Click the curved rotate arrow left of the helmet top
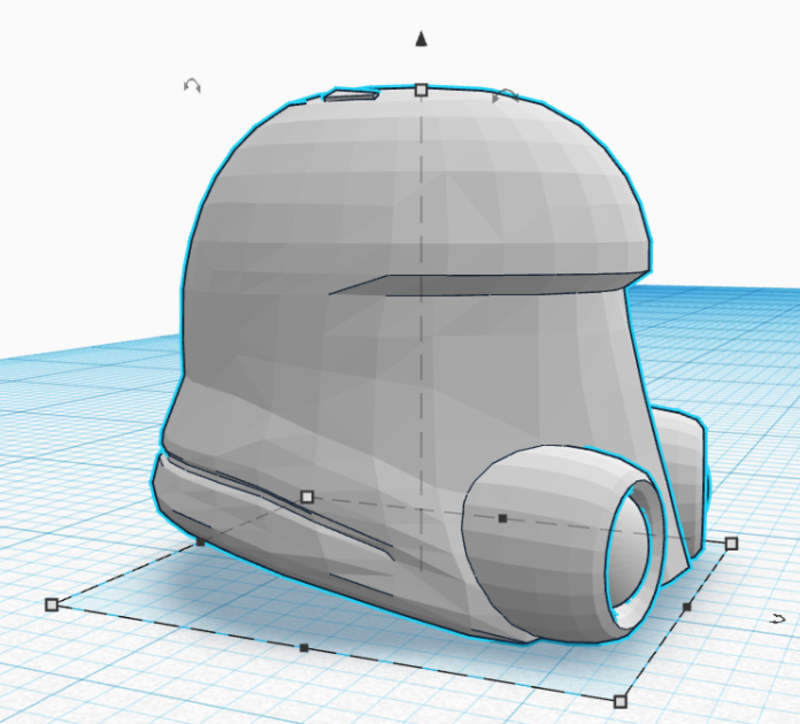This screenshot has height=724, width=800. 192,87
